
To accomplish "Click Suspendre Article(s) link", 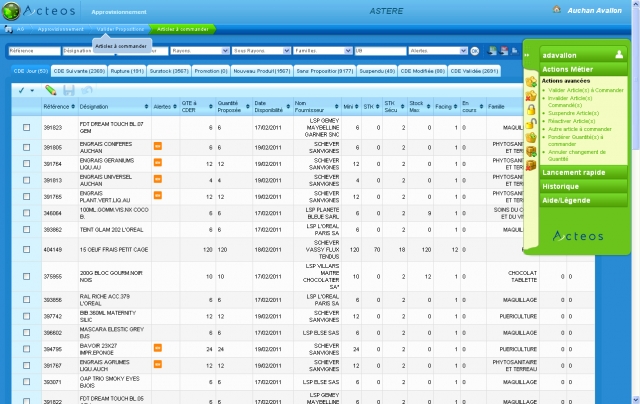I will [x=573, y=113].
